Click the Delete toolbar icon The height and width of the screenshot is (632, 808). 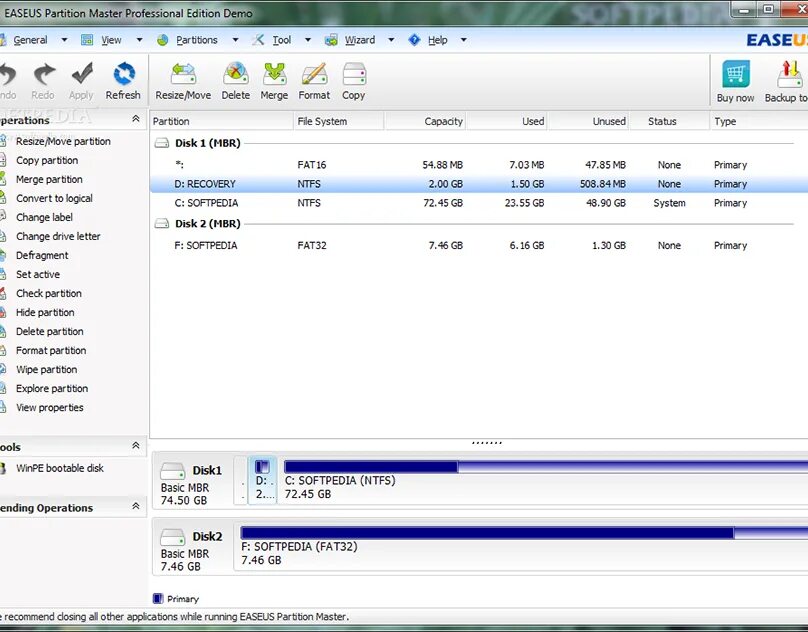[235, 74]
